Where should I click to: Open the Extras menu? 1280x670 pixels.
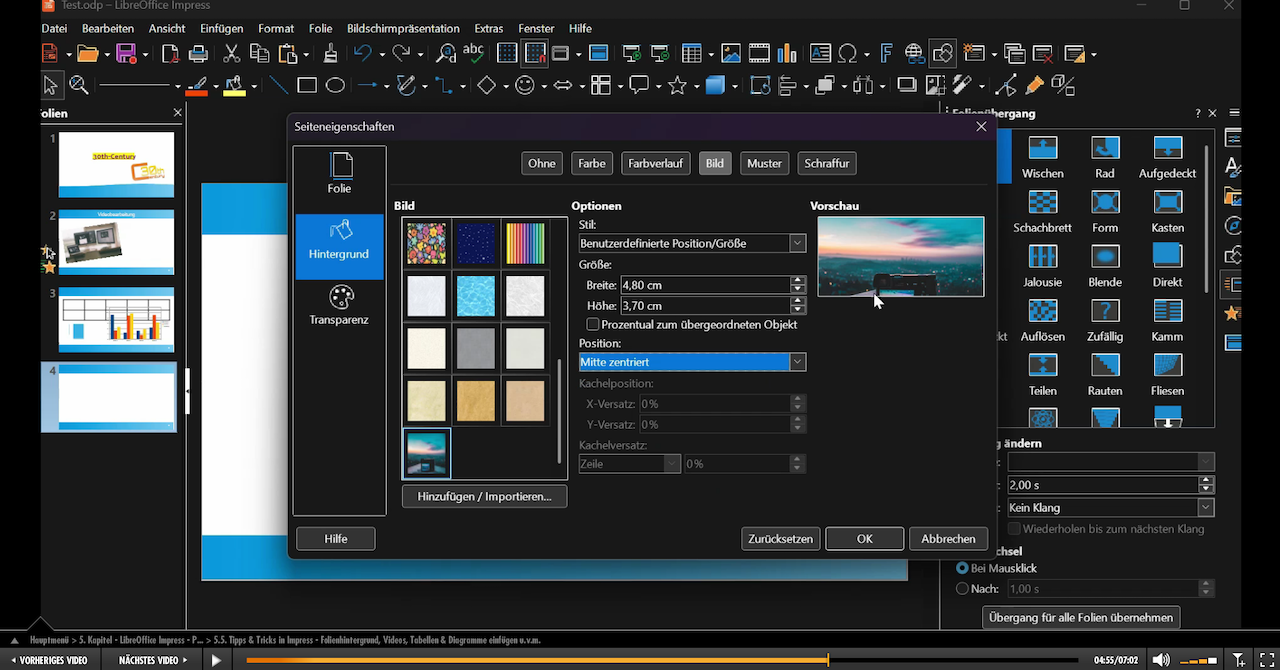tap(489, 28)
